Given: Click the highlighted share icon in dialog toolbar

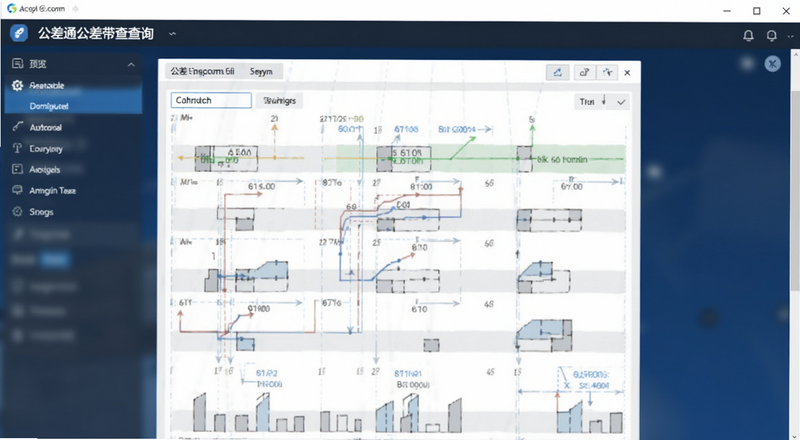Looking at the screenshot, I should coord(557,72).
